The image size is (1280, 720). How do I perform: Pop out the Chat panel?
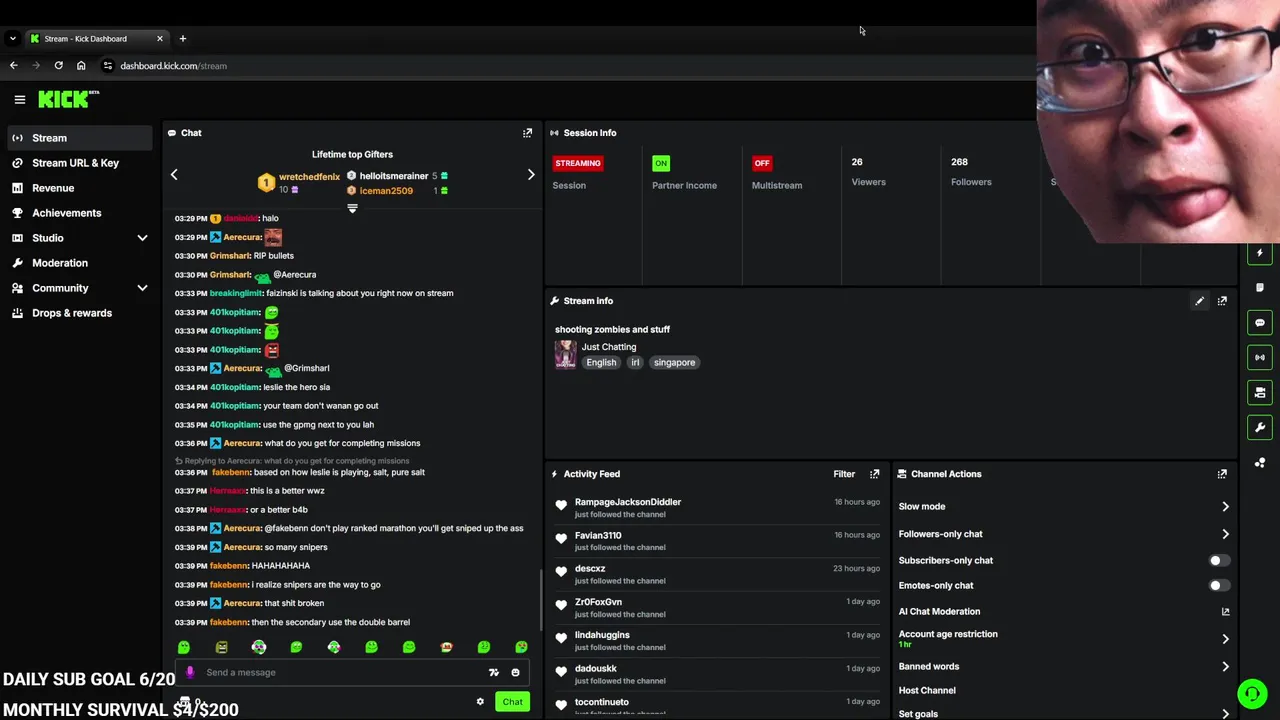pos(527,133)
